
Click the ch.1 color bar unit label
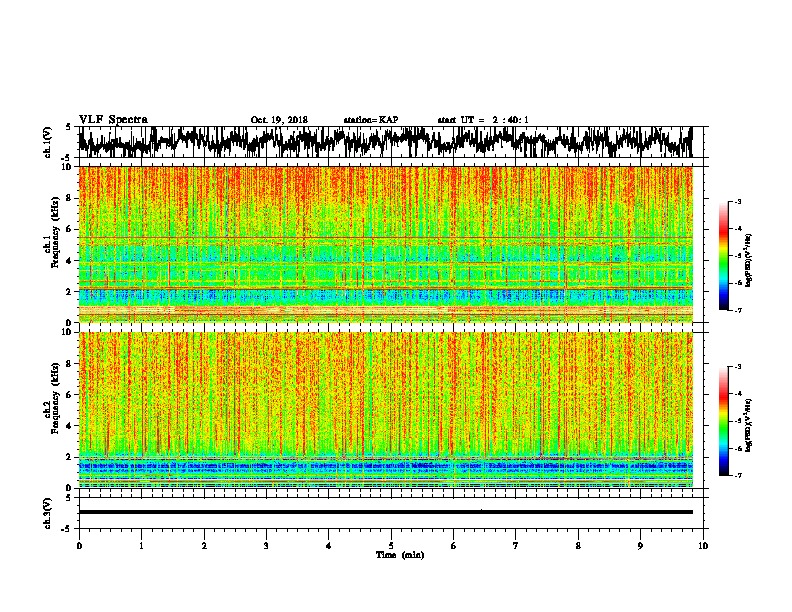(x=749, y=261)
